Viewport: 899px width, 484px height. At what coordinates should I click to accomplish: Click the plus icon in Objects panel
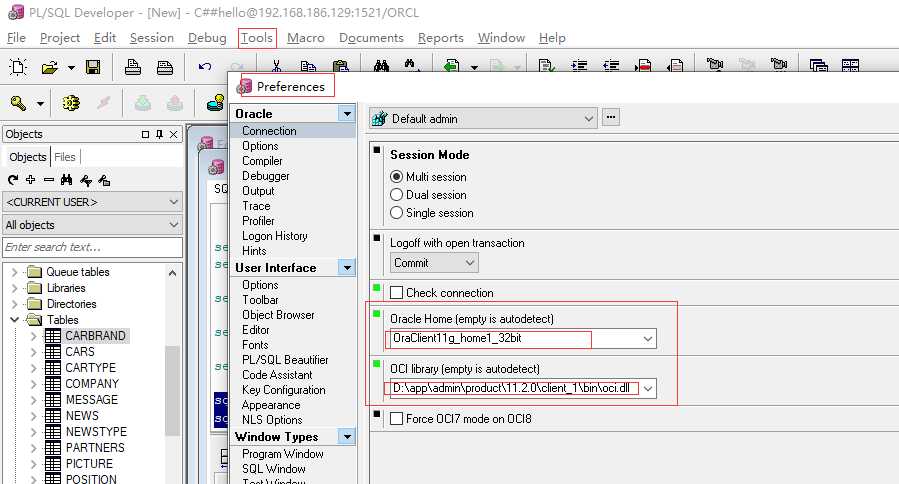tap(31, 180)
